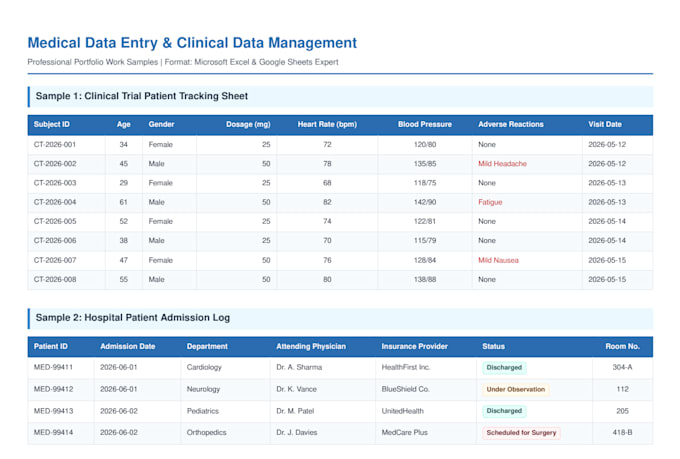The height and width of the screenshot is (459, 680).
Task: Select the 142/90 blood pressure value
Action: click(425, 202)
